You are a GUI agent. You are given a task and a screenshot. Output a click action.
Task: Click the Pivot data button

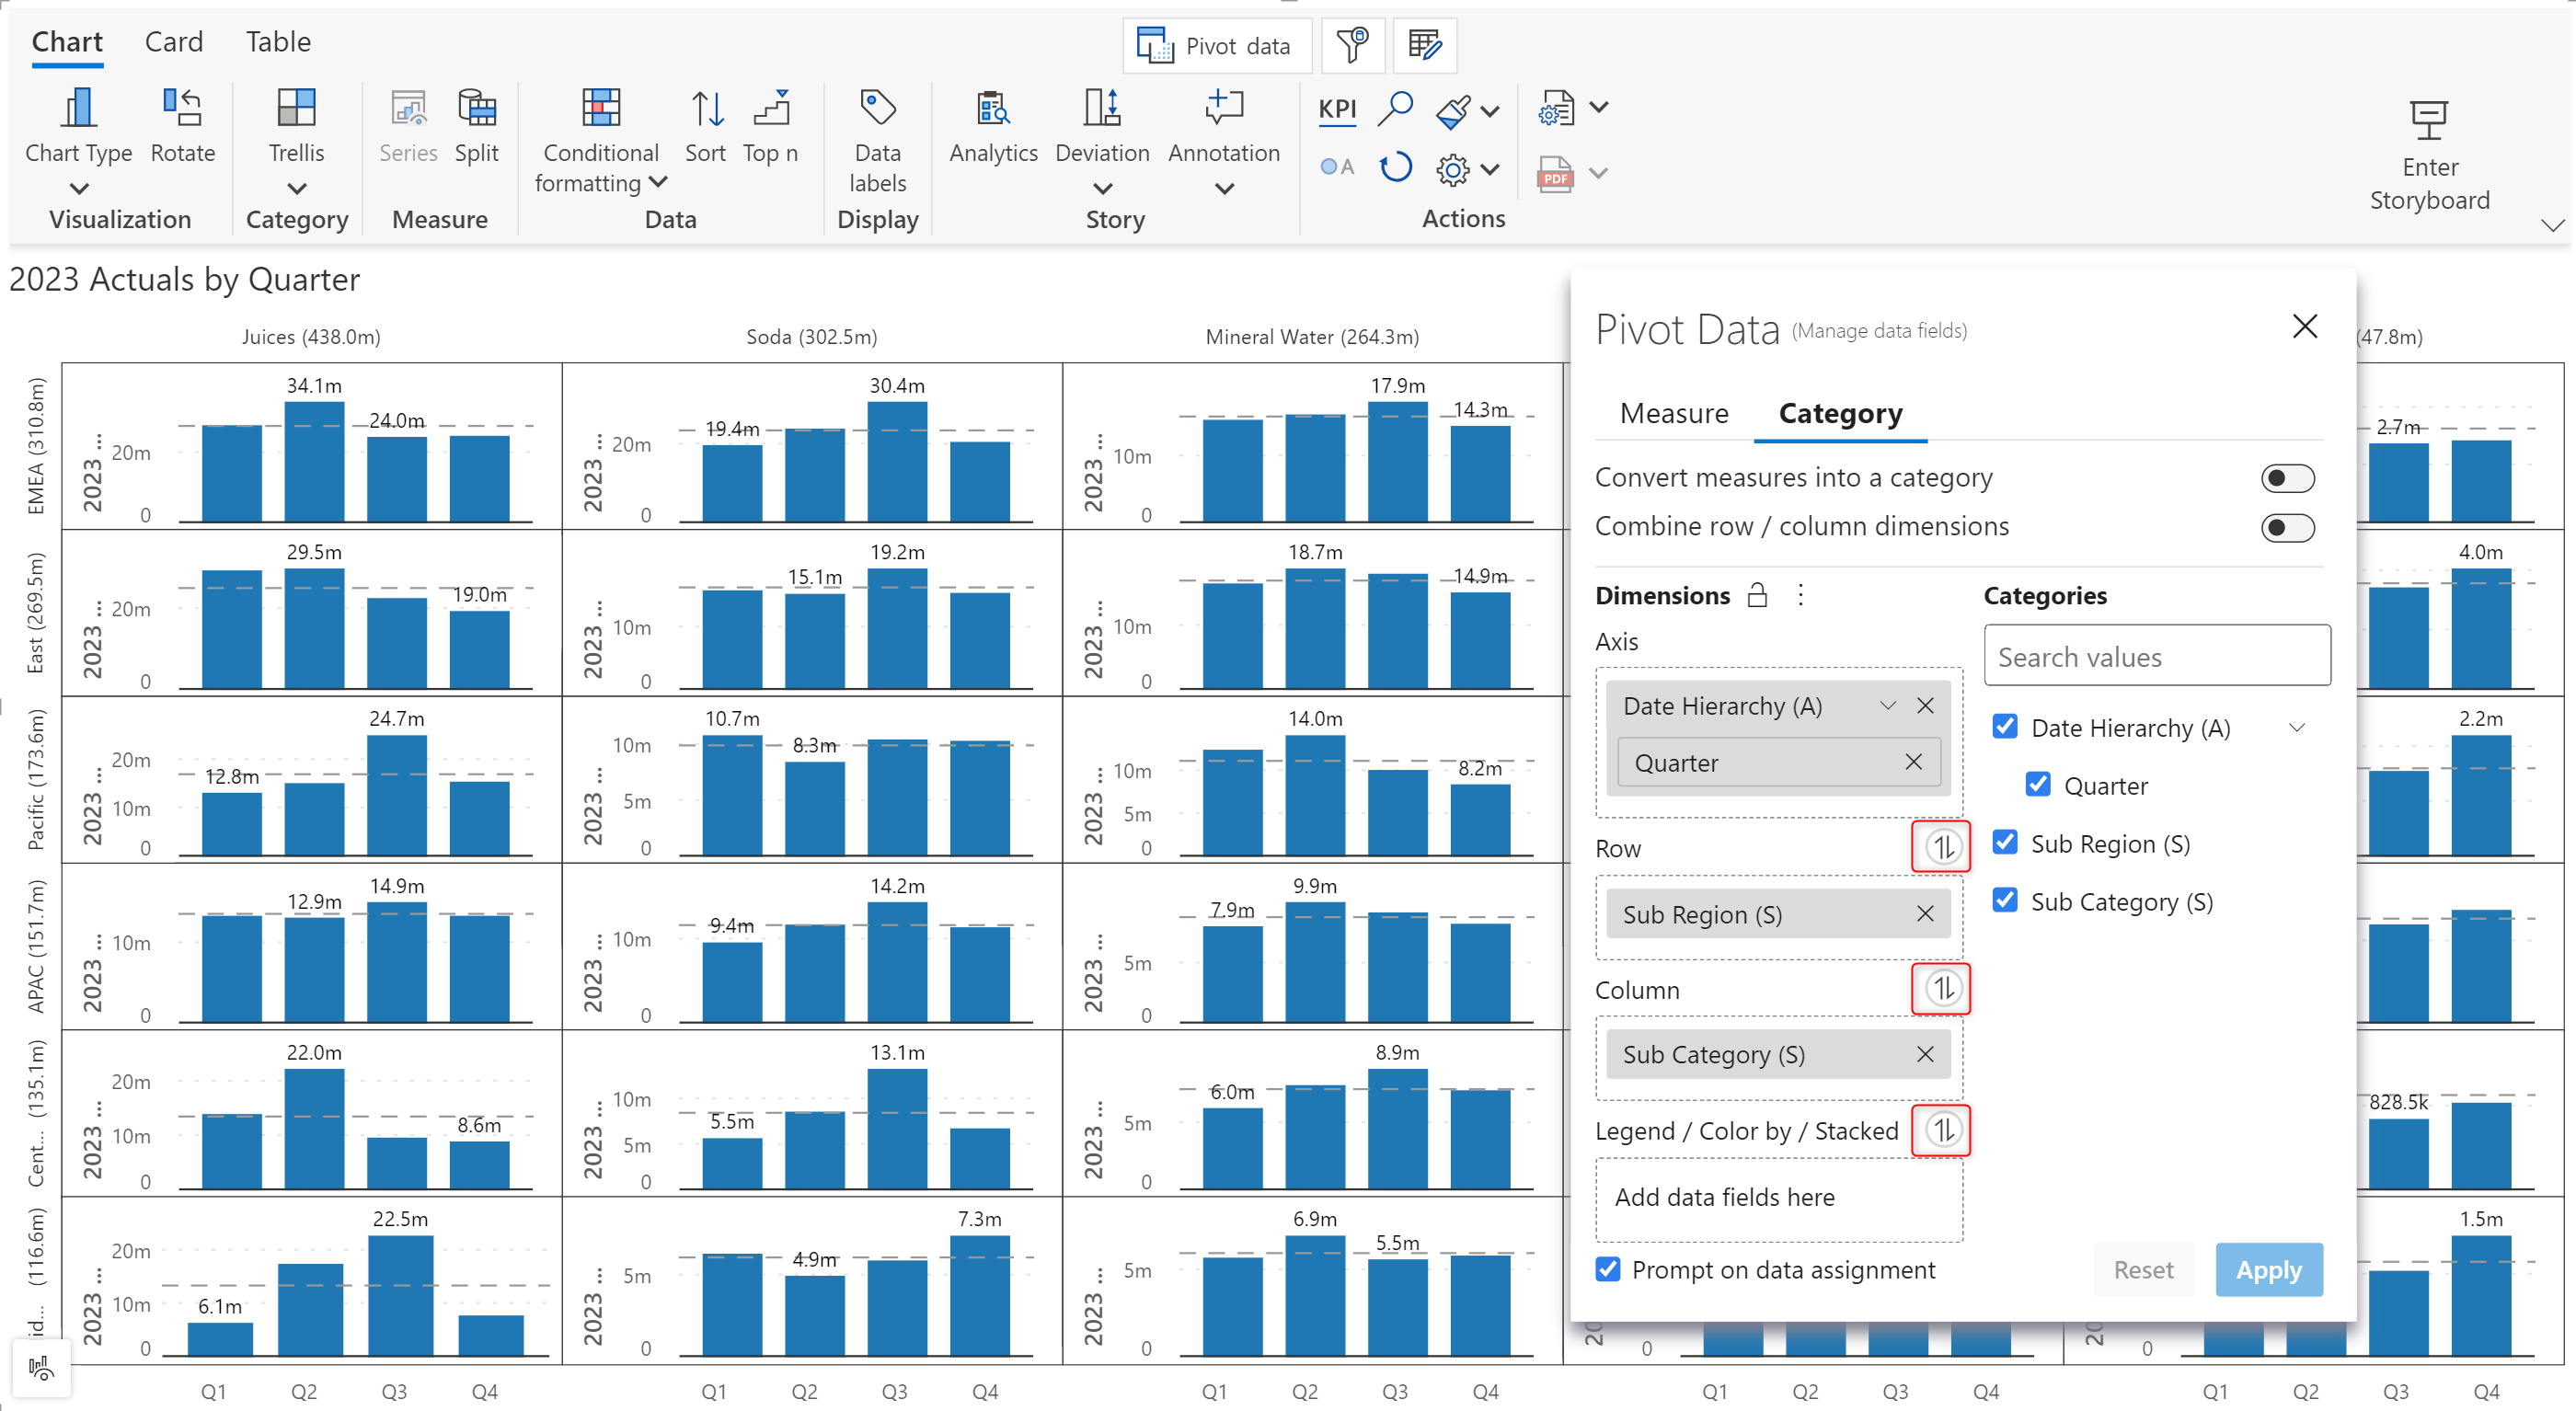1216,45
